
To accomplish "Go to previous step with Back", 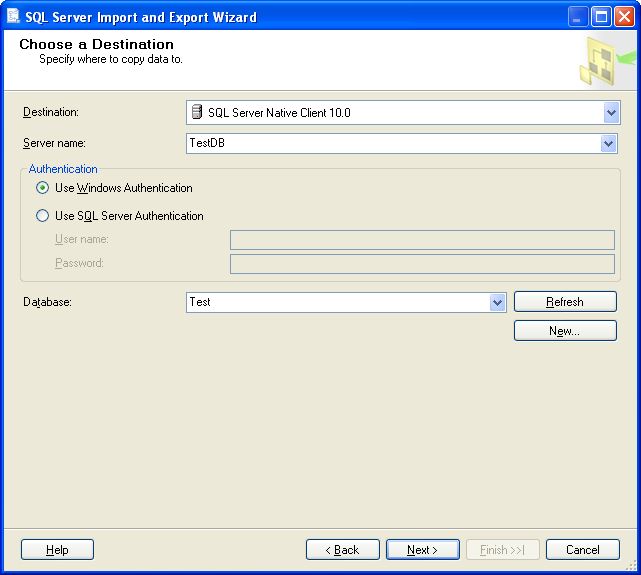I will coord(343,550).
